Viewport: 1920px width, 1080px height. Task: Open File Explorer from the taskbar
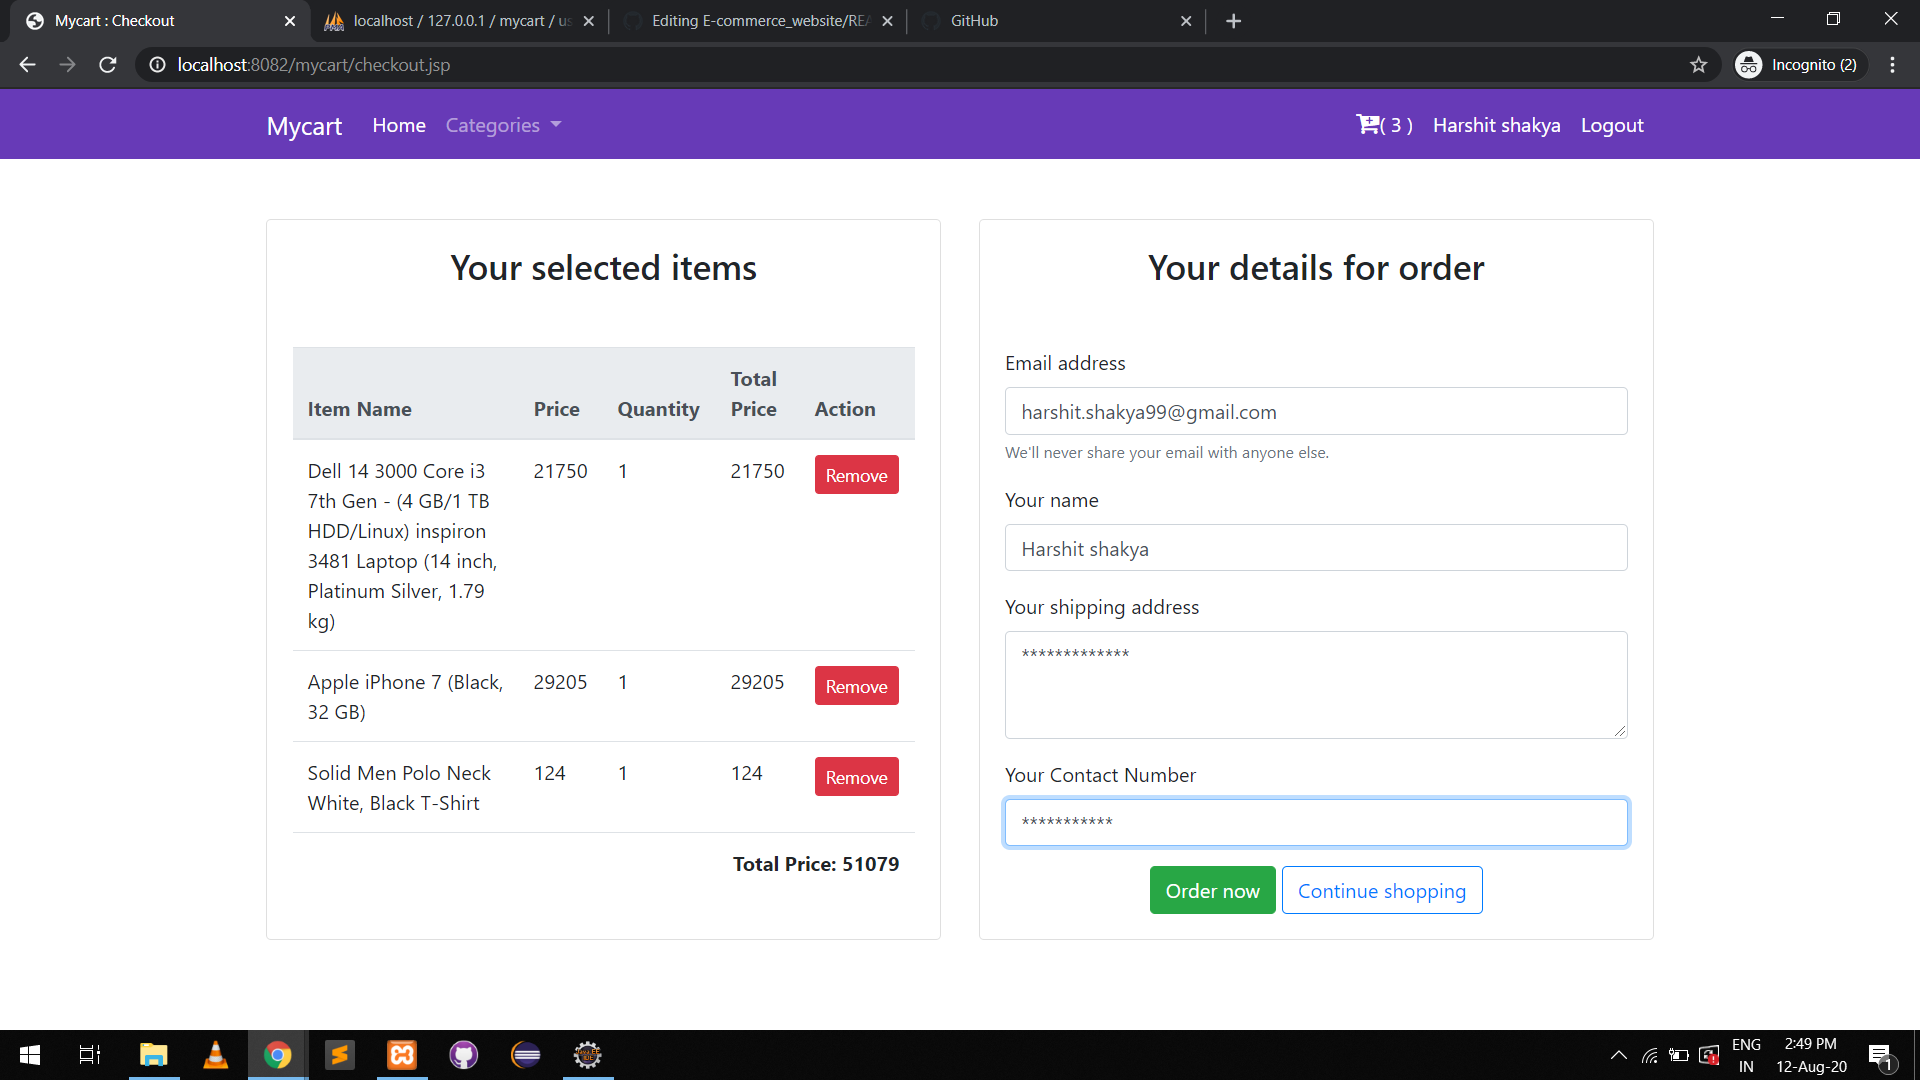click(153, 1055)
